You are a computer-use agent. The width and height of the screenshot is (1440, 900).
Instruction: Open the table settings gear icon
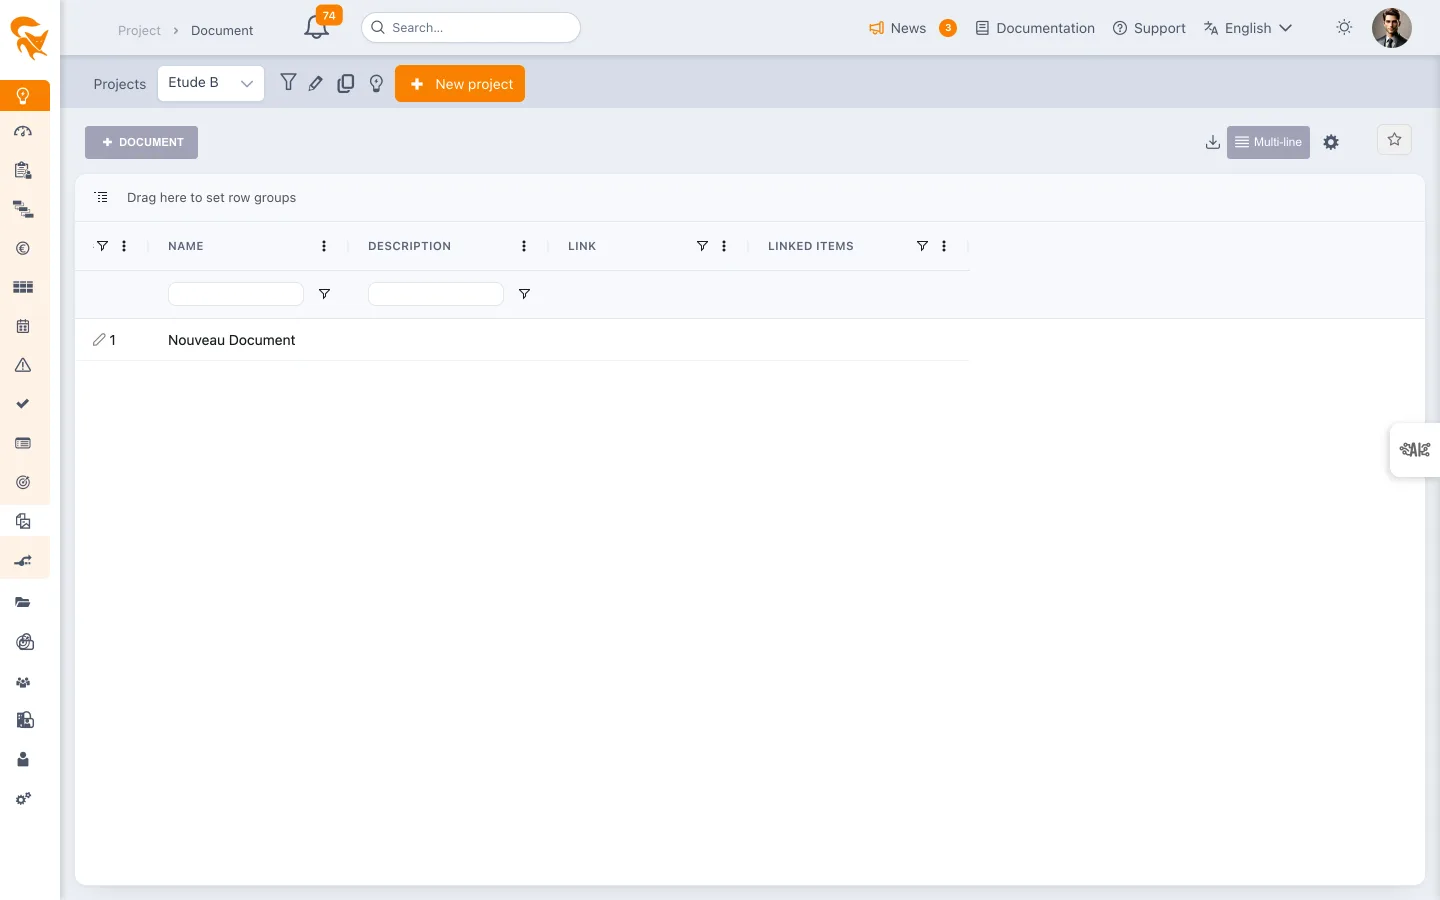tap(1331, 142)
